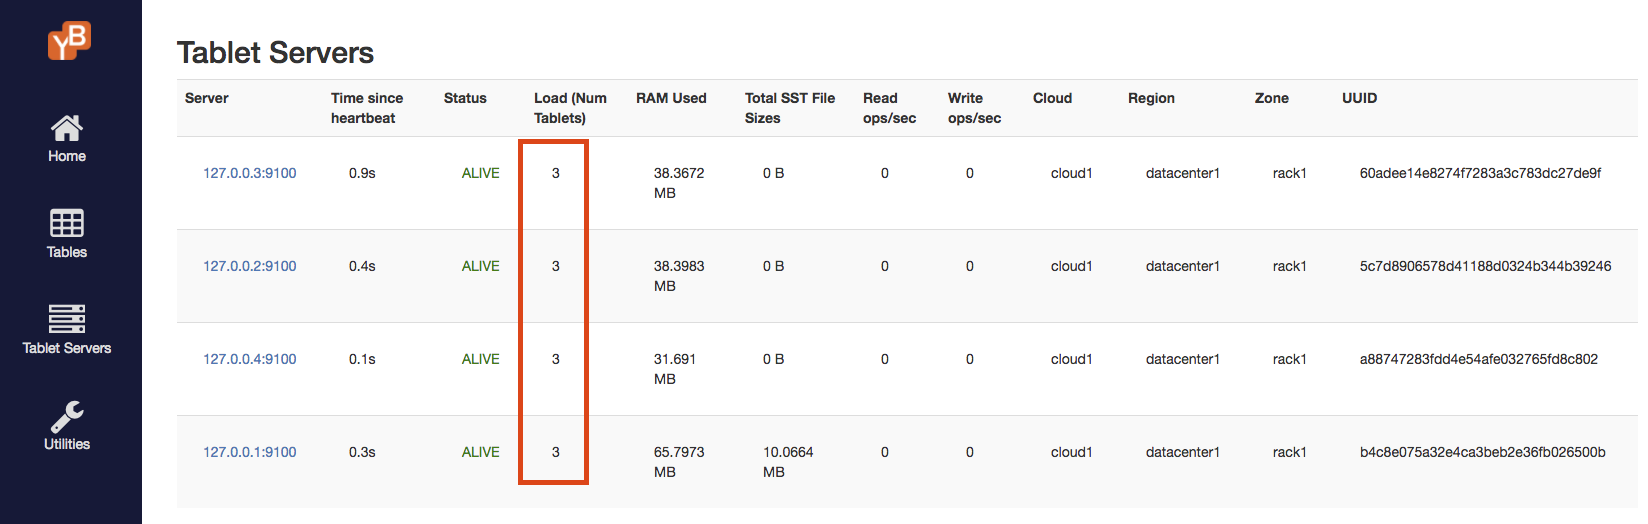The width and height of the screenshot is (1648, 524).
Task: Select RAM used 38.3983 MB
Action: click(x=679, y=276)
